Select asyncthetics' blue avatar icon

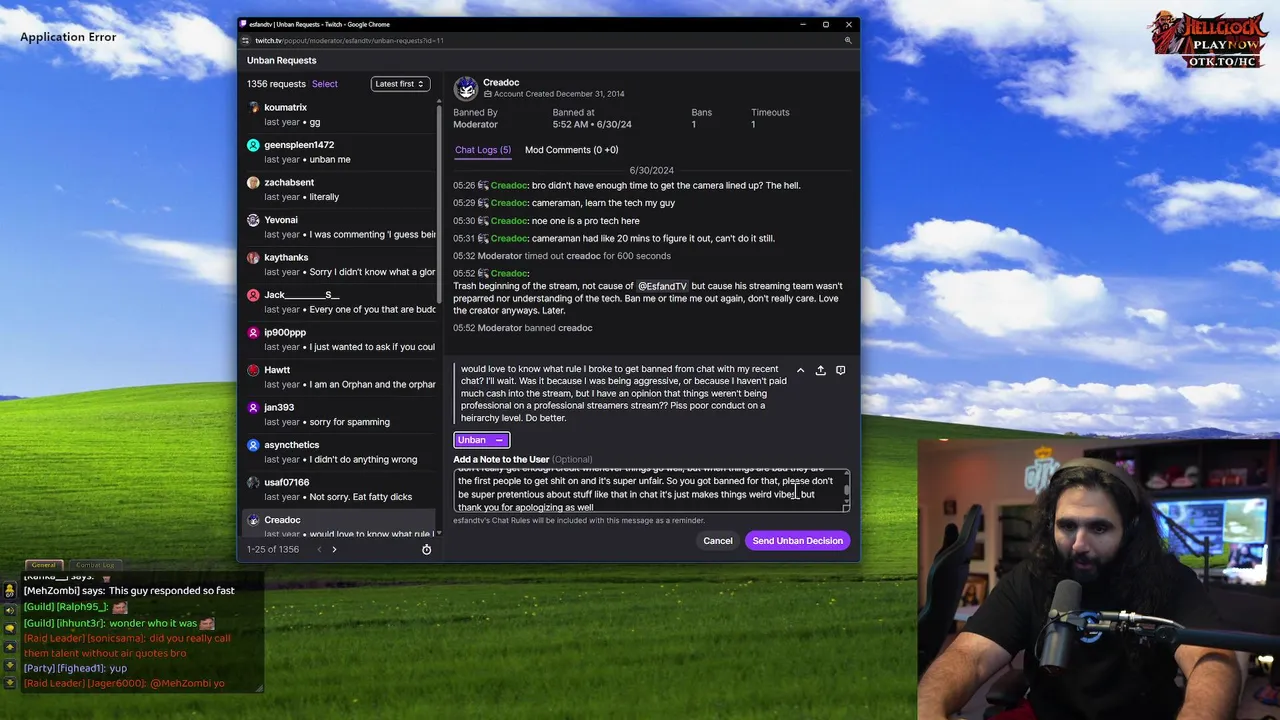click(253, 445)
